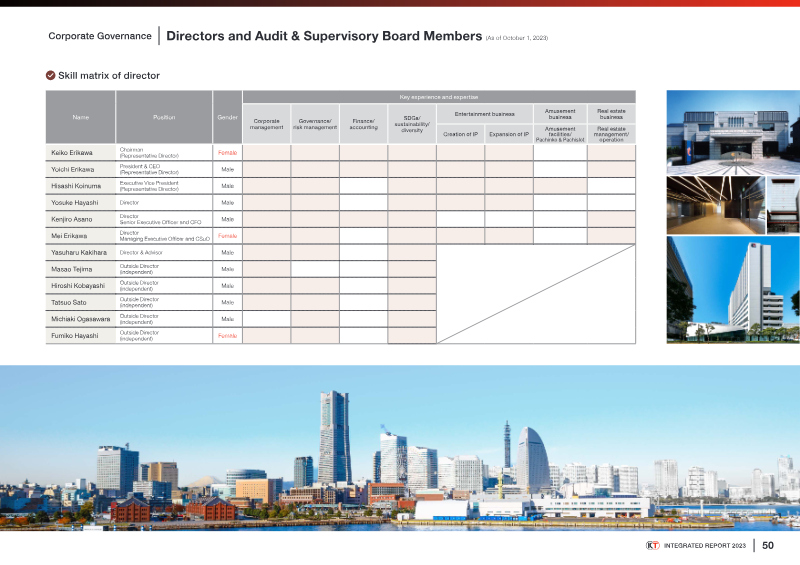This screenshot has width=800, height=565.
Task: Select the SDGs/sustainability/diversity column header
Action: [x=412, y=124]
